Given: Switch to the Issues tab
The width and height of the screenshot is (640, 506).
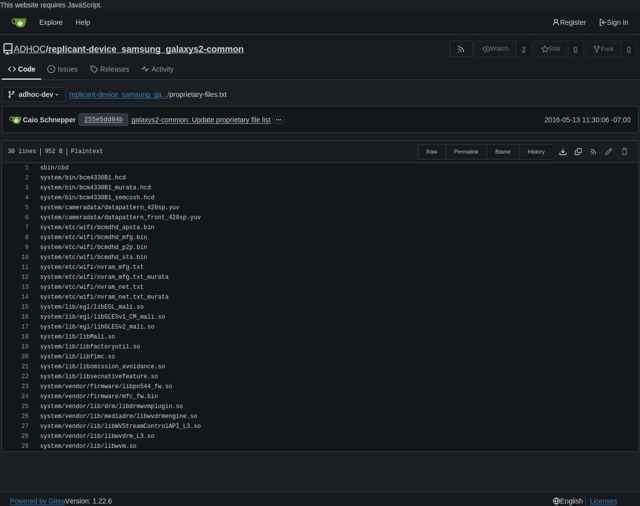Looking at the screenshot, I should click(x=62, y=70).
